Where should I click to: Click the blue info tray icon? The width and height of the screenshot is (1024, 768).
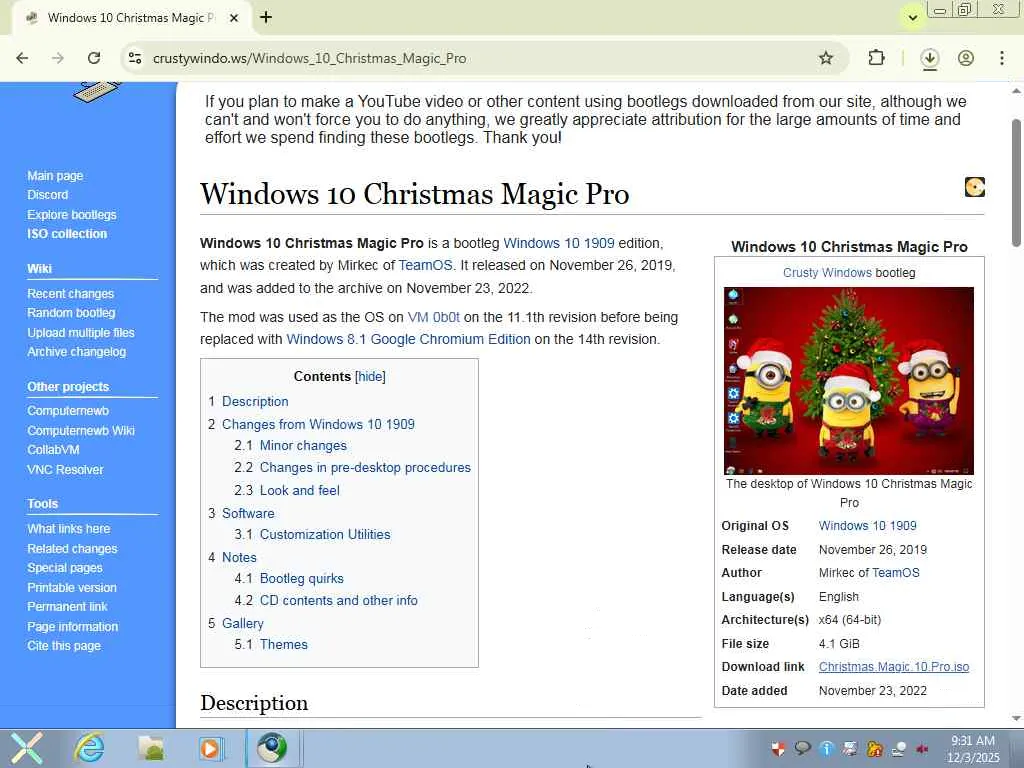point(826,748)
